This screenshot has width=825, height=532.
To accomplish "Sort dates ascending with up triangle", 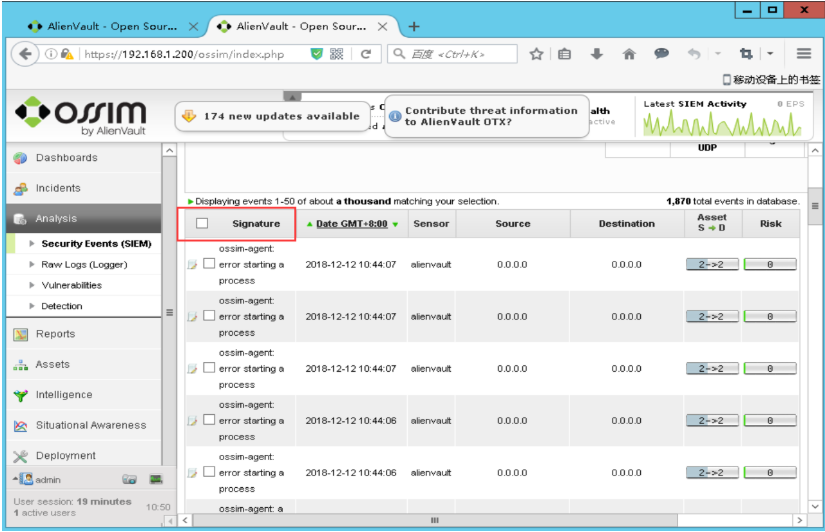I will pyautogui.click(x=309, y=224).
